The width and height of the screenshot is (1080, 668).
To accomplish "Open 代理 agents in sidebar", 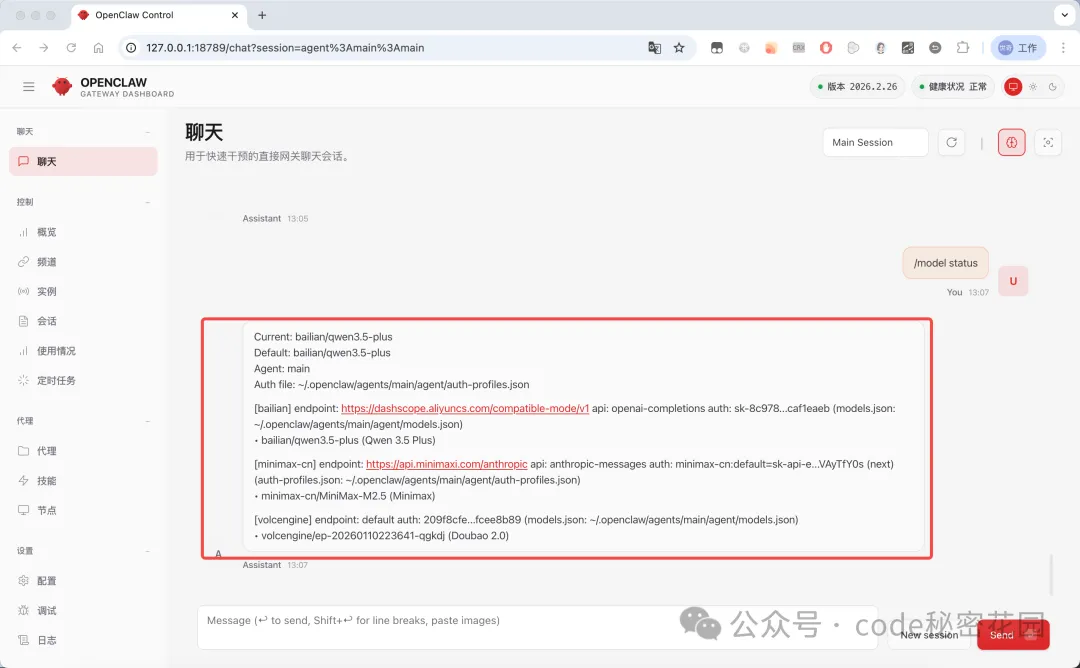I will tap(83, 451).
